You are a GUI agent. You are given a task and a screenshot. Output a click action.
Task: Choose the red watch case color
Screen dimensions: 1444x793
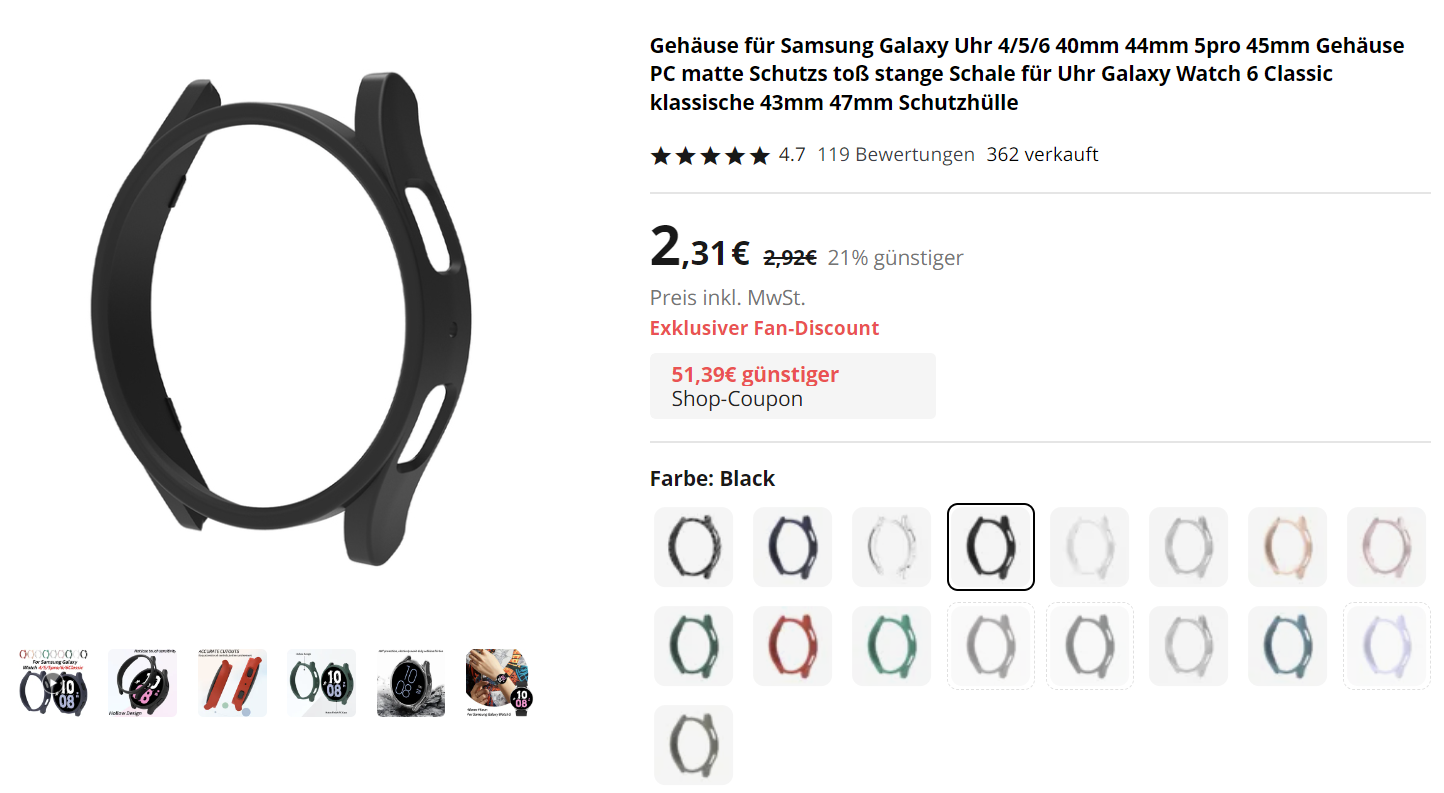[x=792, y=646]
